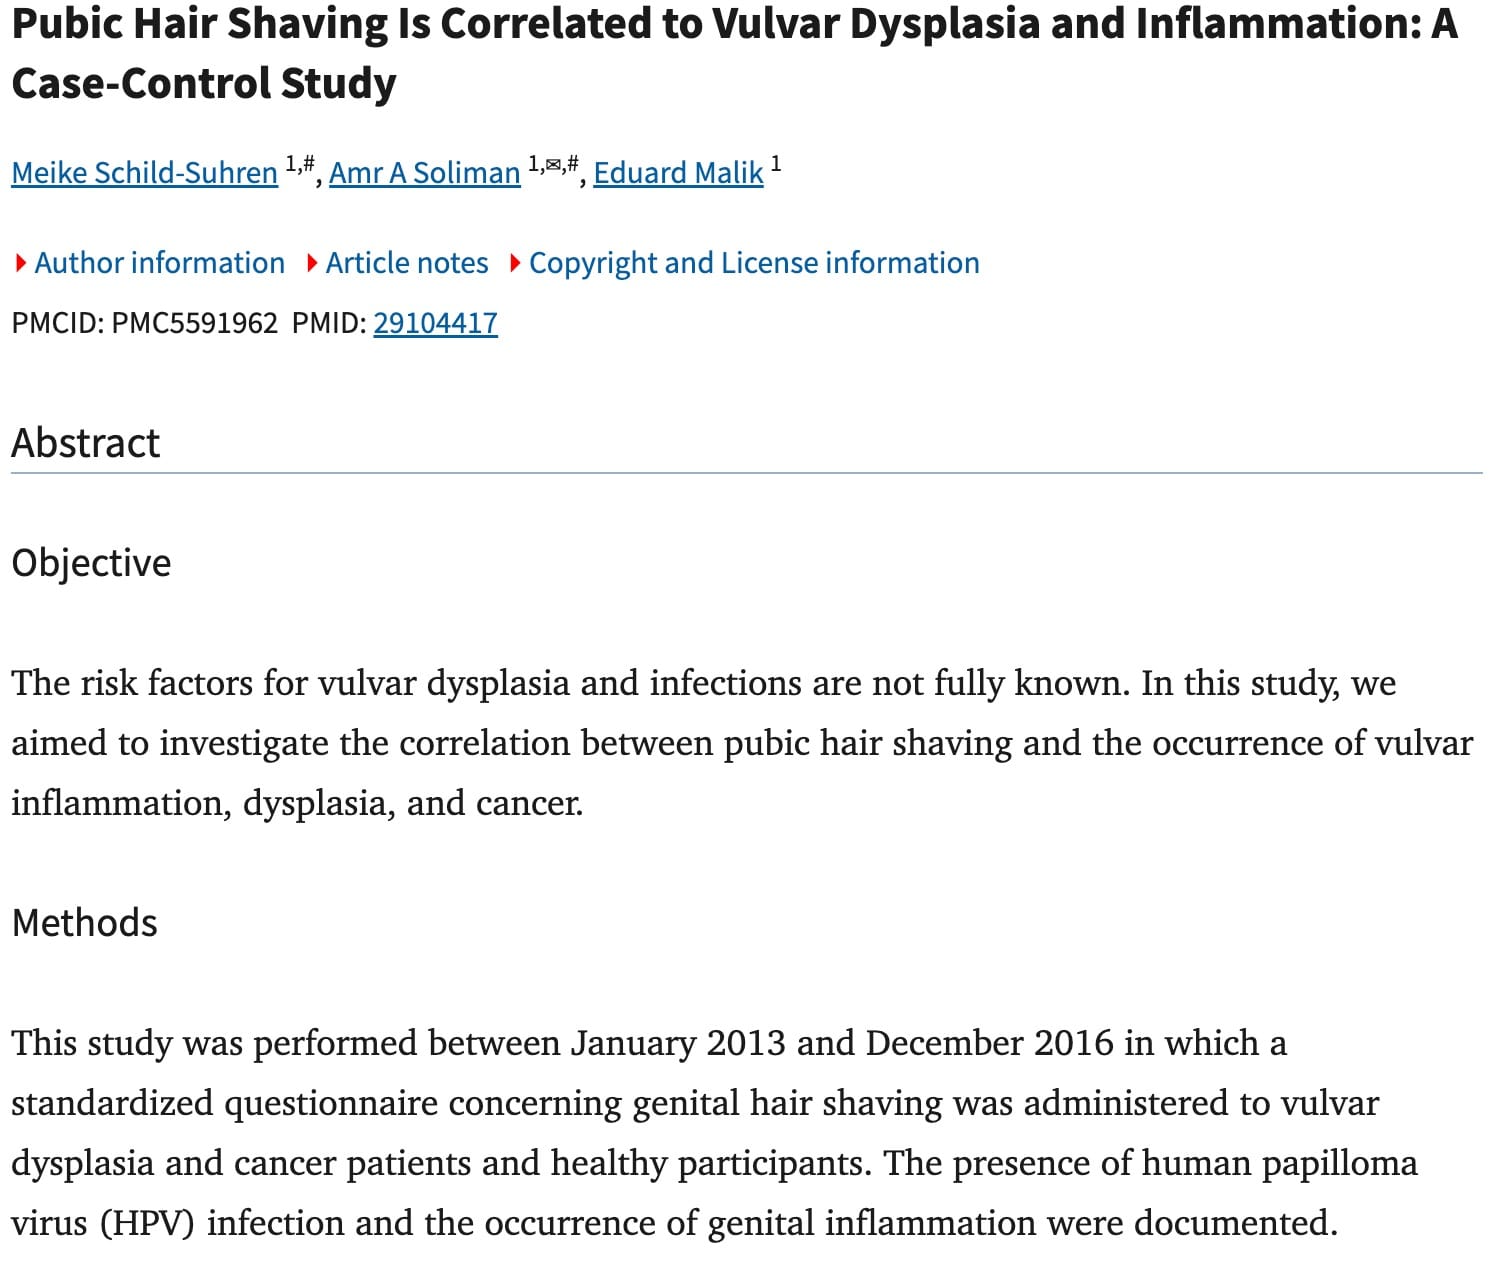Screen dimensions: 1500x1274
Task: Open Amr A Soliman author link
Action: coord(424,173)
